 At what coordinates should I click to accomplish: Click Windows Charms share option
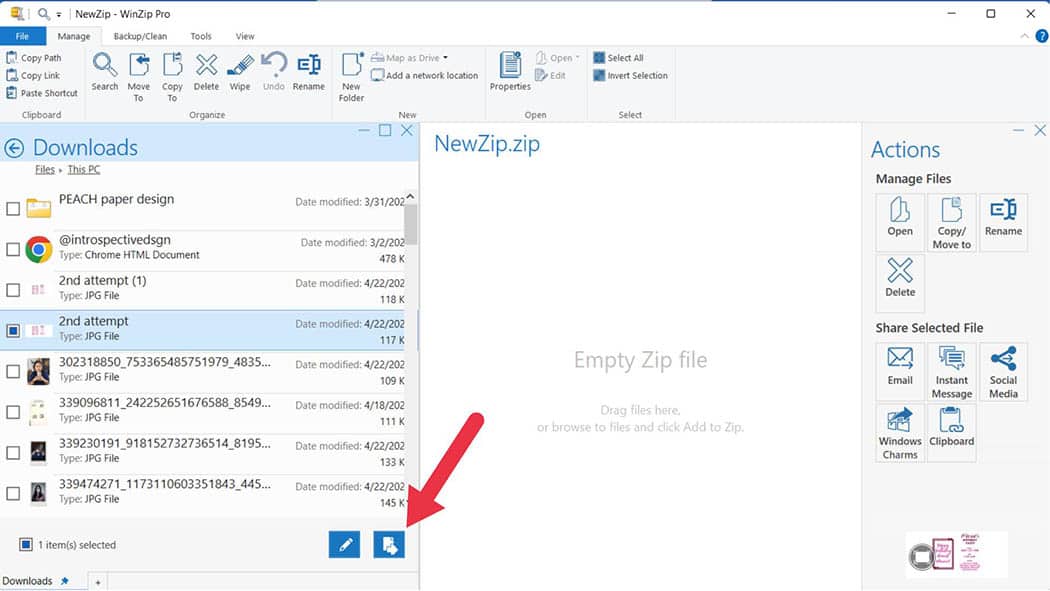click(x=900, y=433)
